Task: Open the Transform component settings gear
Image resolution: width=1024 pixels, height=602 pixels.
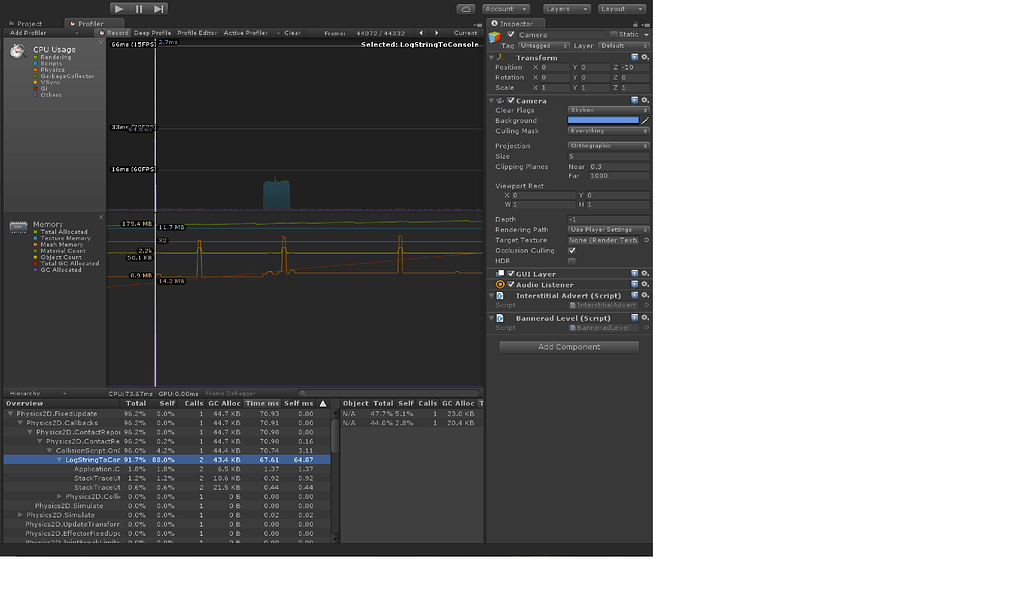Action: pos(646,57)
